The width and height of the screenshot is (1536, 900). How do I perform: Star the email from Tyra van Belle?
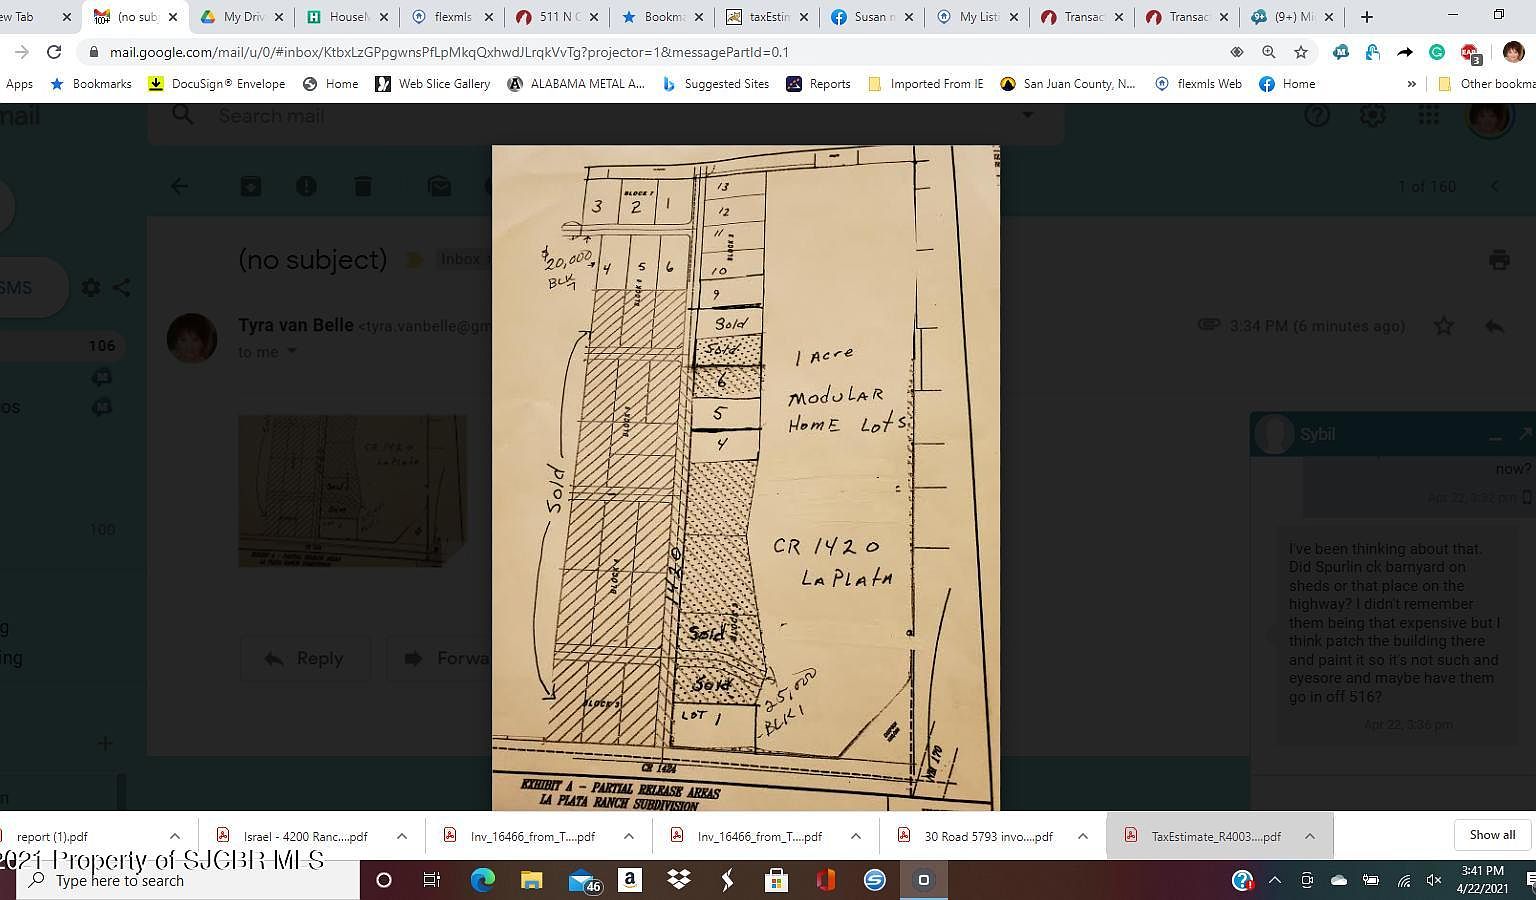click(1443, 326)
